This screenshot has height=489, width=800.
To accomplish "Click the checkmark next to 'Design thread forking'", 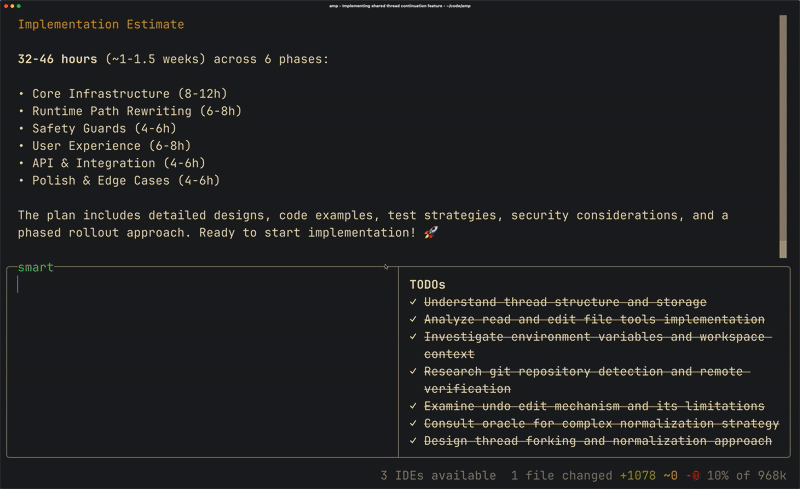I will point(413,441).
